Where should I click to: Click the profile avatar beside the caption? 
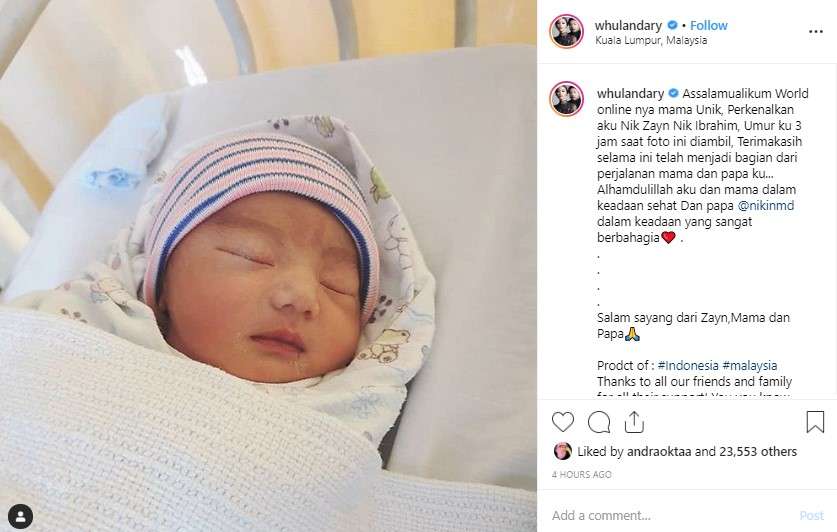pos(566,99)
